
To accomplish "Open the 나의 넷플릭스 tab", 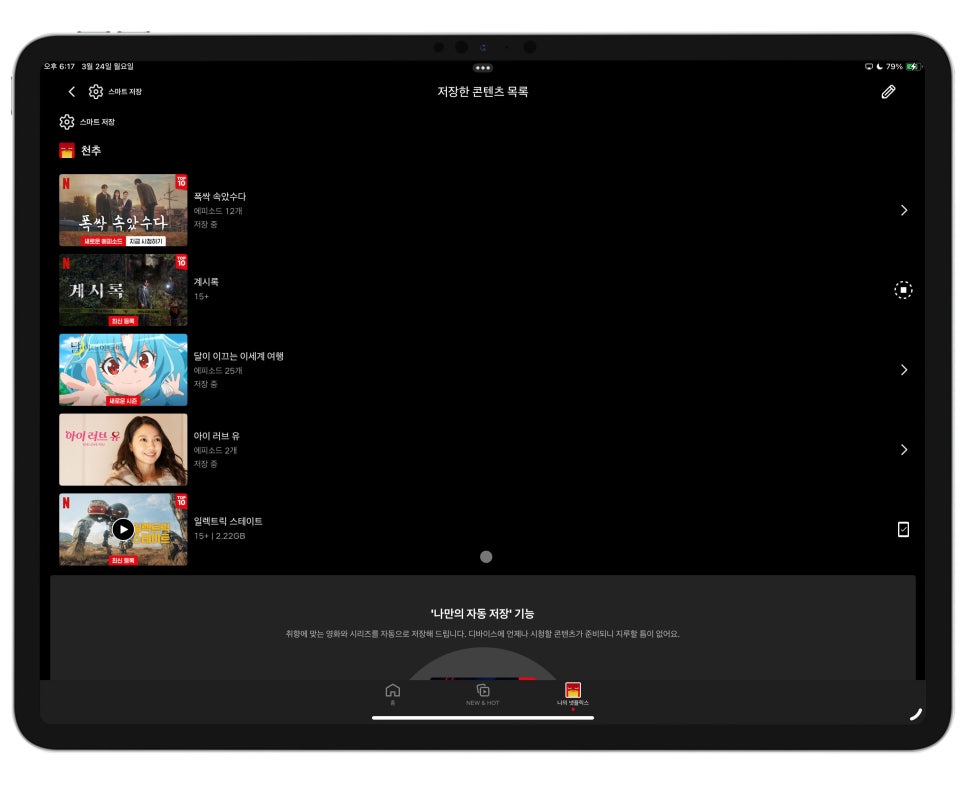I will click(573, 694).
